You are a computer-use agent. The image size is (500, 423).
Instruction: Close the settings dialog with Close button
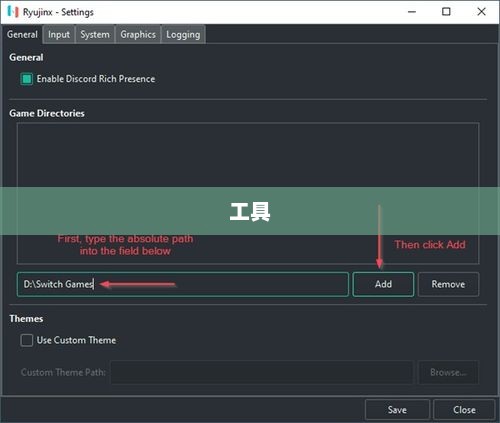[464, 410]
